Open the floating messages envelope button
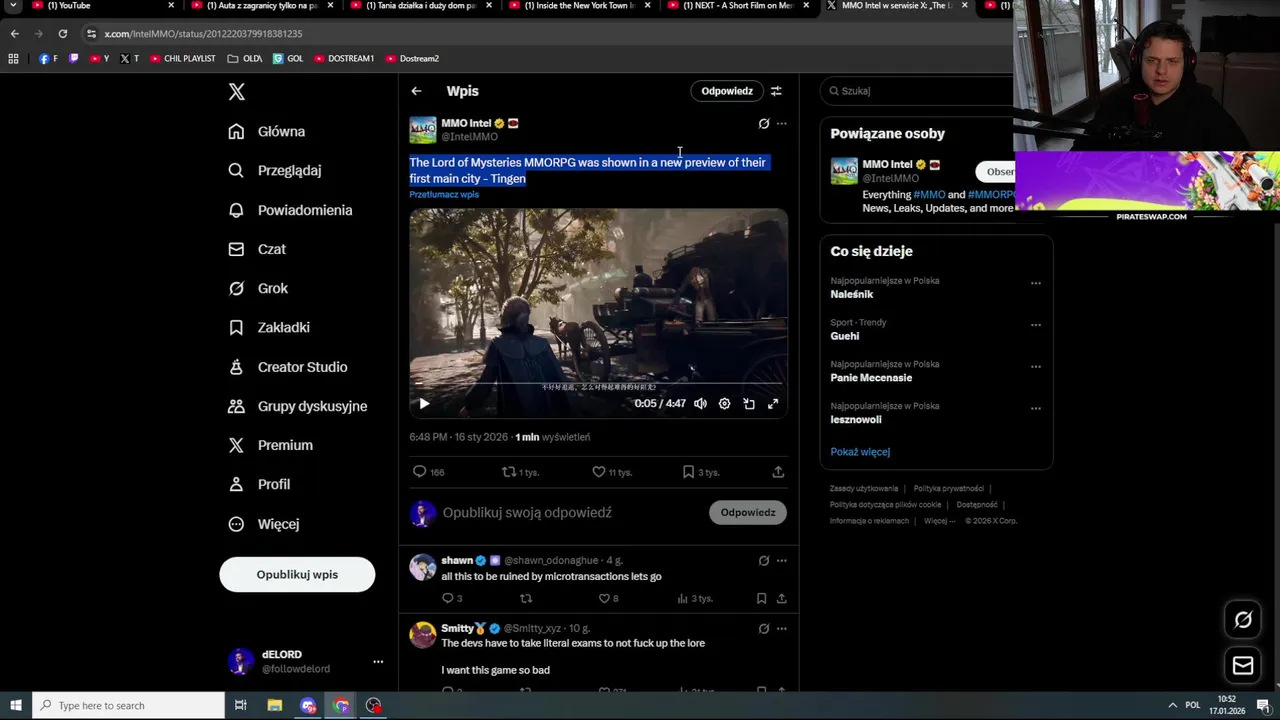The image size is (1280, 720). (1243, 665)
